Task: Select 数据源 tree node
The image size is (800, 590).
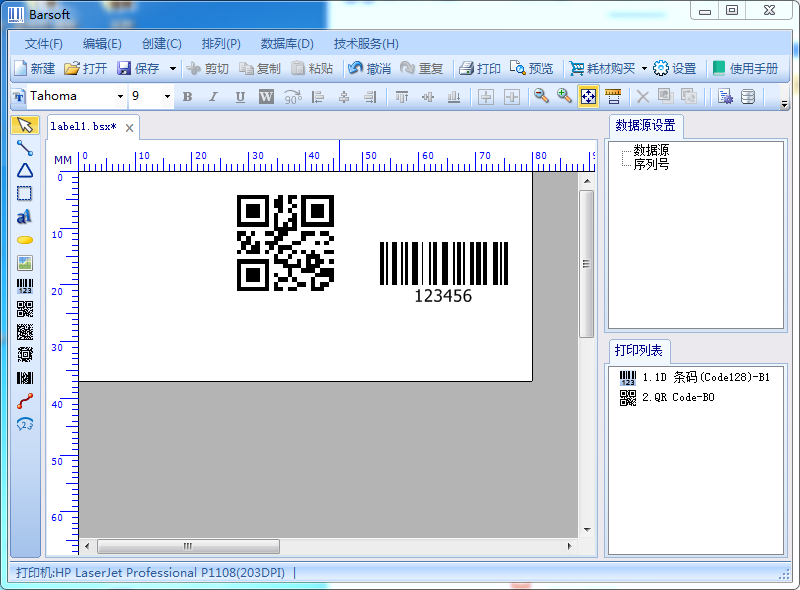Action: tap(651, 150)
